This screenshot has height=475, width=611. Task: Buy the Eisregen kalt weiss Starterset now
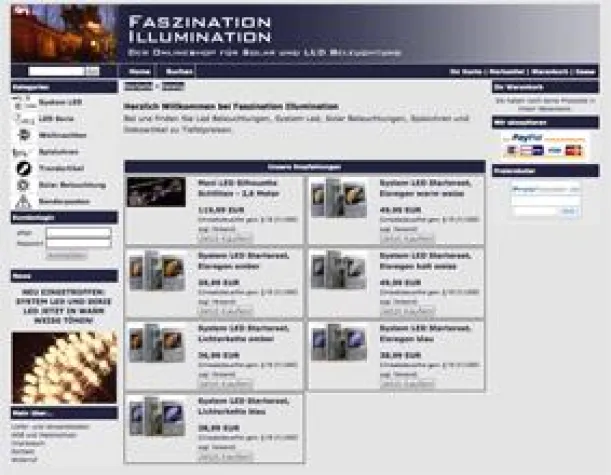point(407,311)
